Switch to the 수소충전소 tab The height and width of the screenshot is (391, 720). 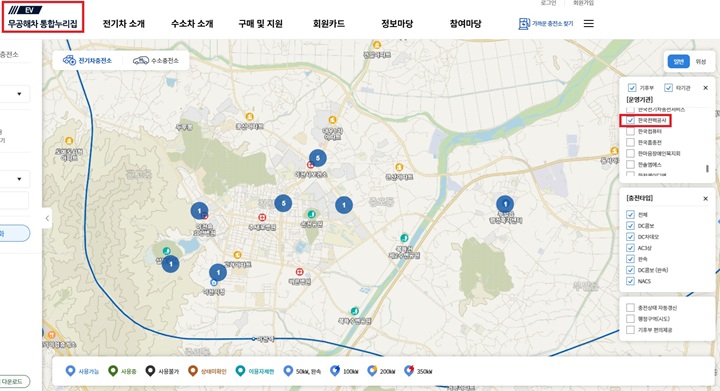[156, 61]
